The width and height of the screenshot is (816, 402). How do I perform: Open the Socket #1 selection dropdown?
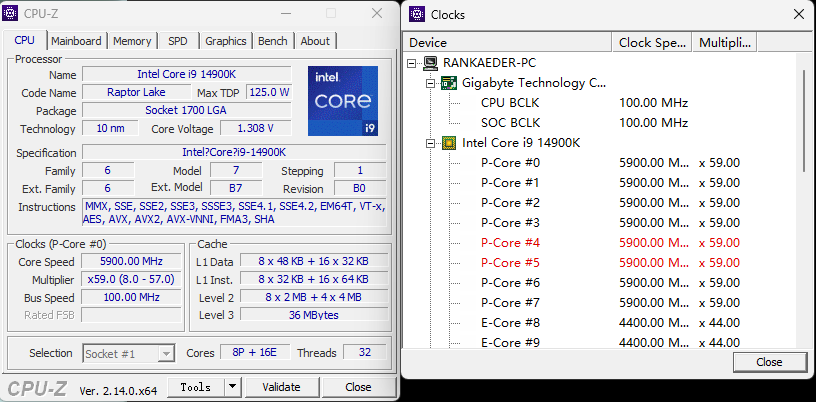click(166, 353)
